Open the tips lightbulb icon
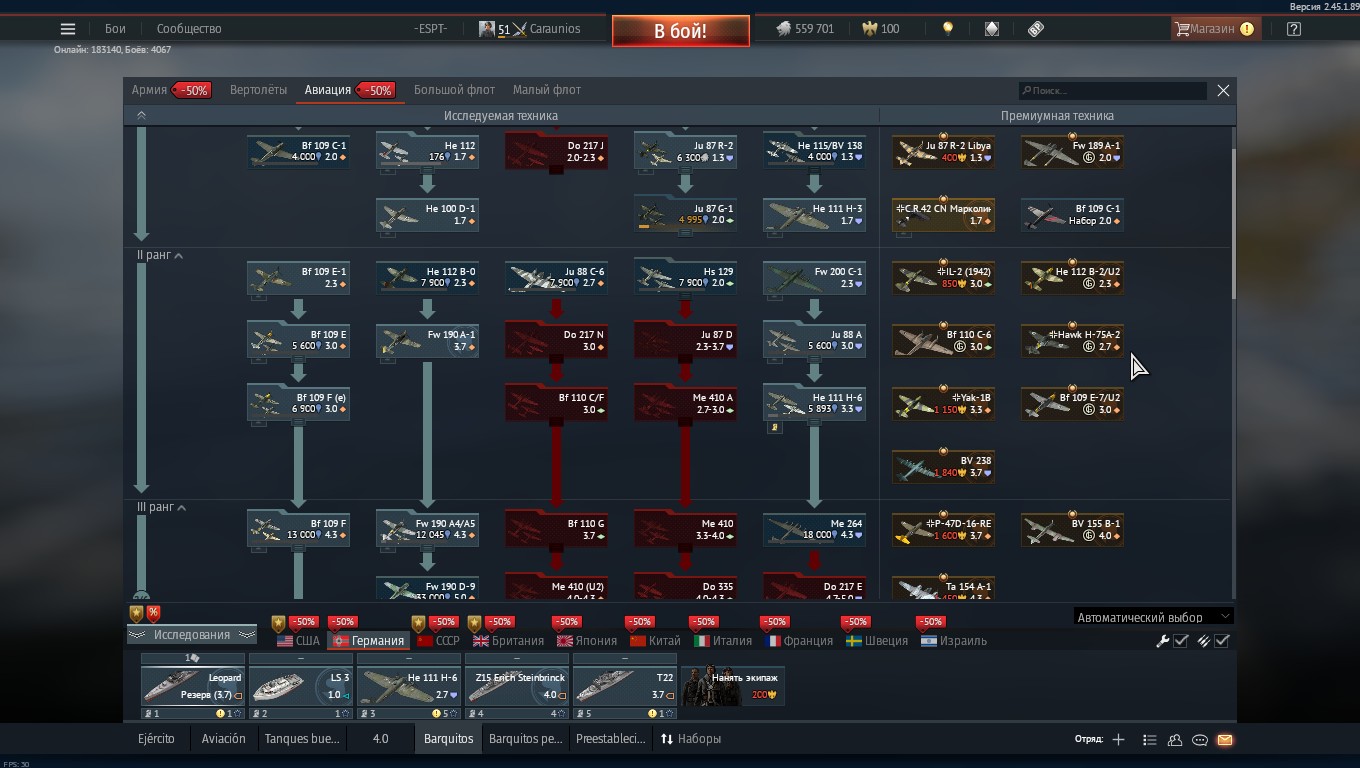1360x768 pixels. (x=948, y=29)
